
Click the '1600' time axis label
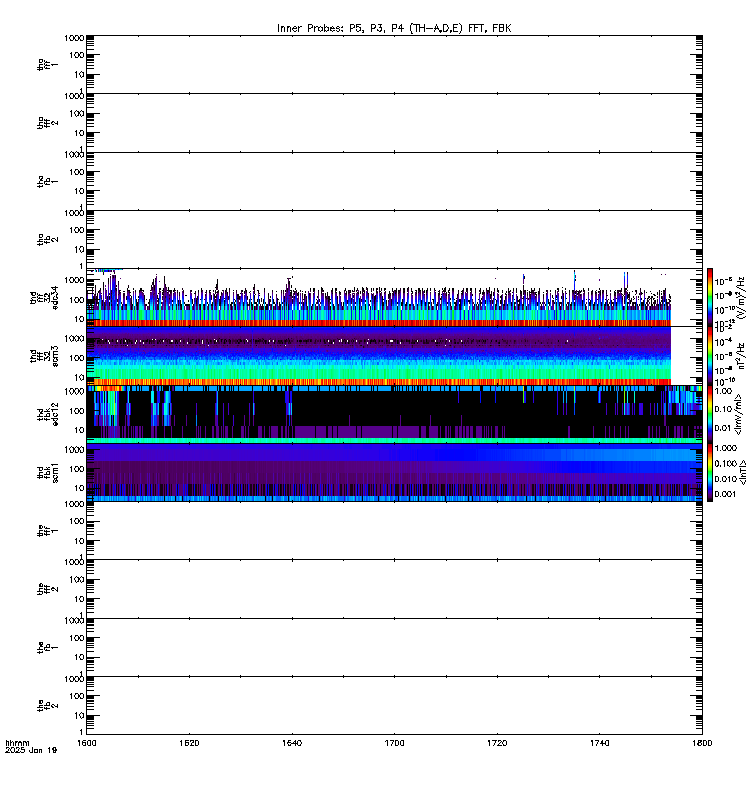(87, 743)
